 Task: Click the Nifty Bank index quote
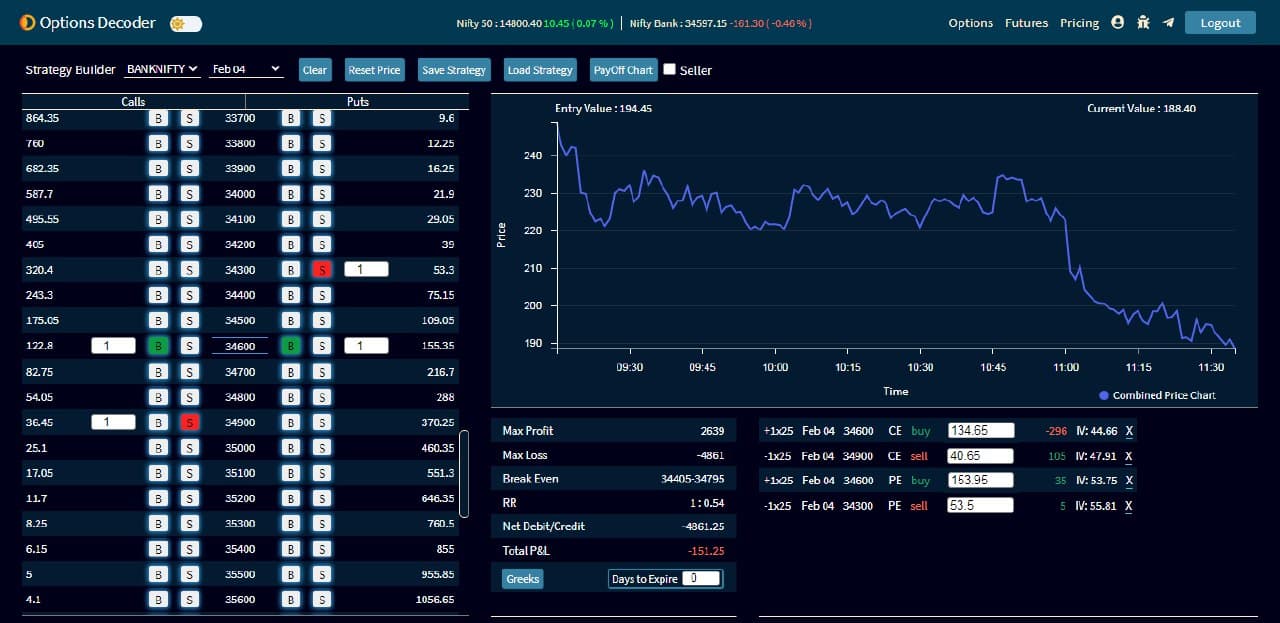click(x=721, y=22)
